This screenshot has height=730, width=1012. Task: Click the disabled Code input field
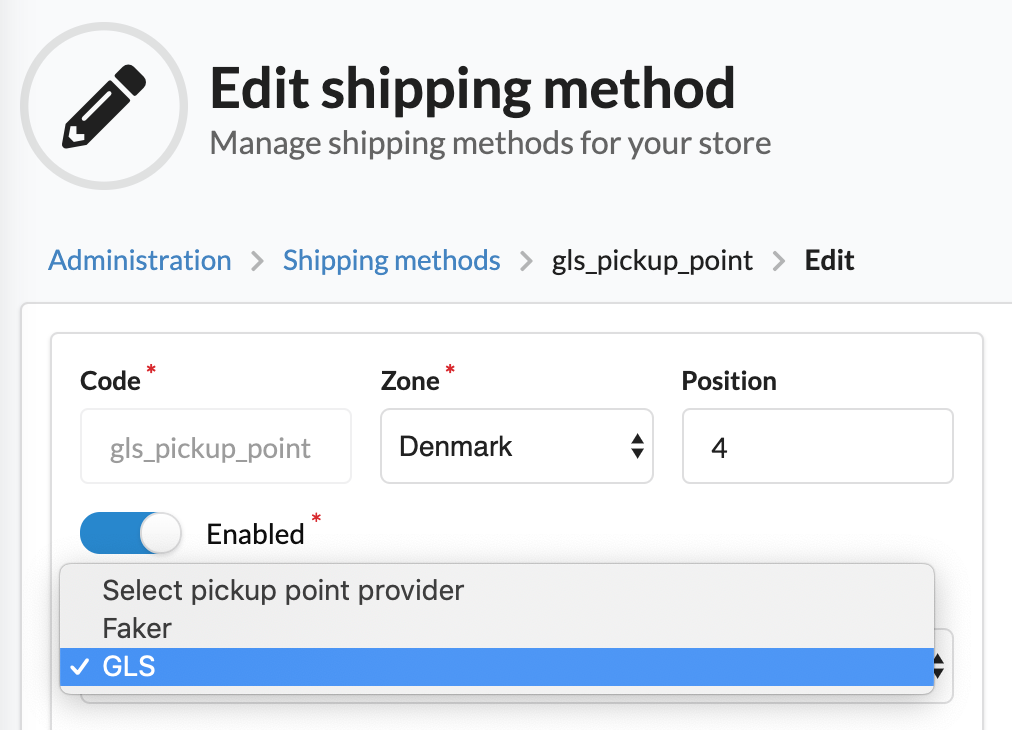tap(216, 446)
